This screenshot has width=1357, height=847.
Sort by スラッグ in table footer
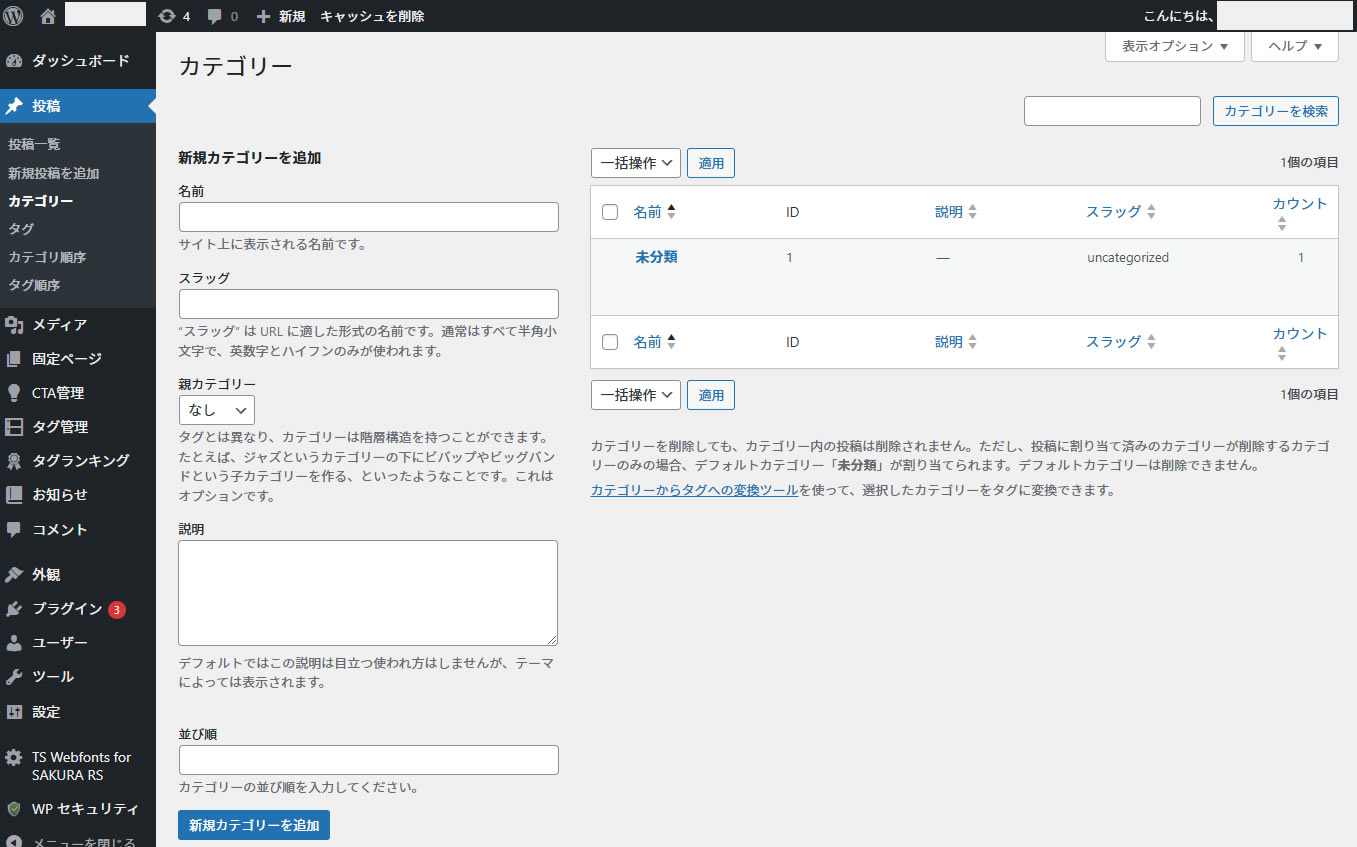click(1121, 342)
